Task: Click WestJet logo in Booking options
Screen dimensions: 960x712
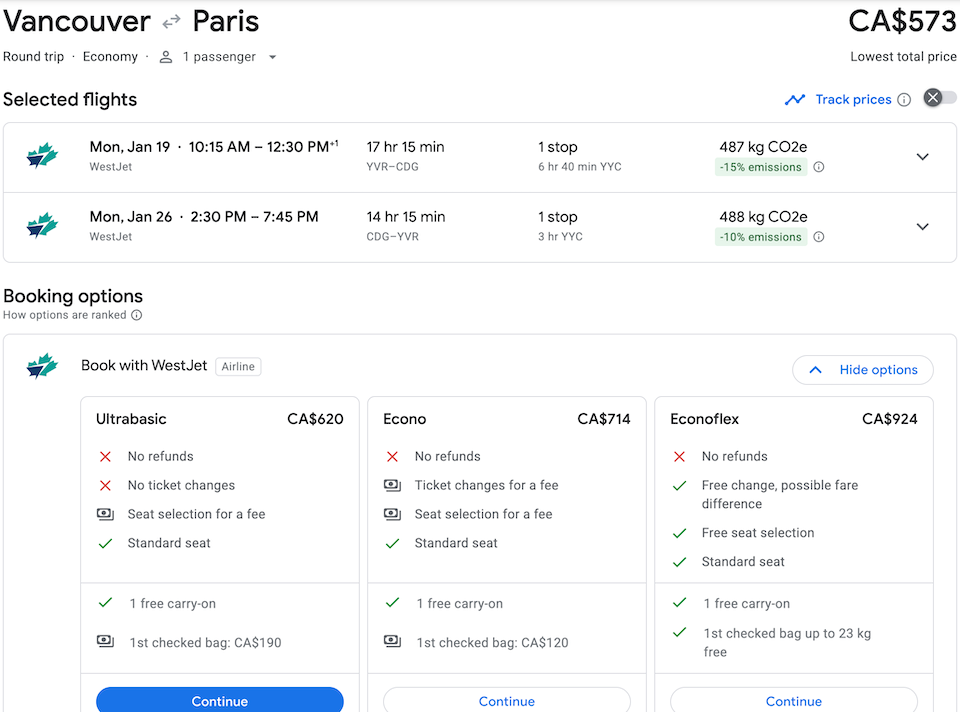Action: pyautogui.click(x=42, y=366)
